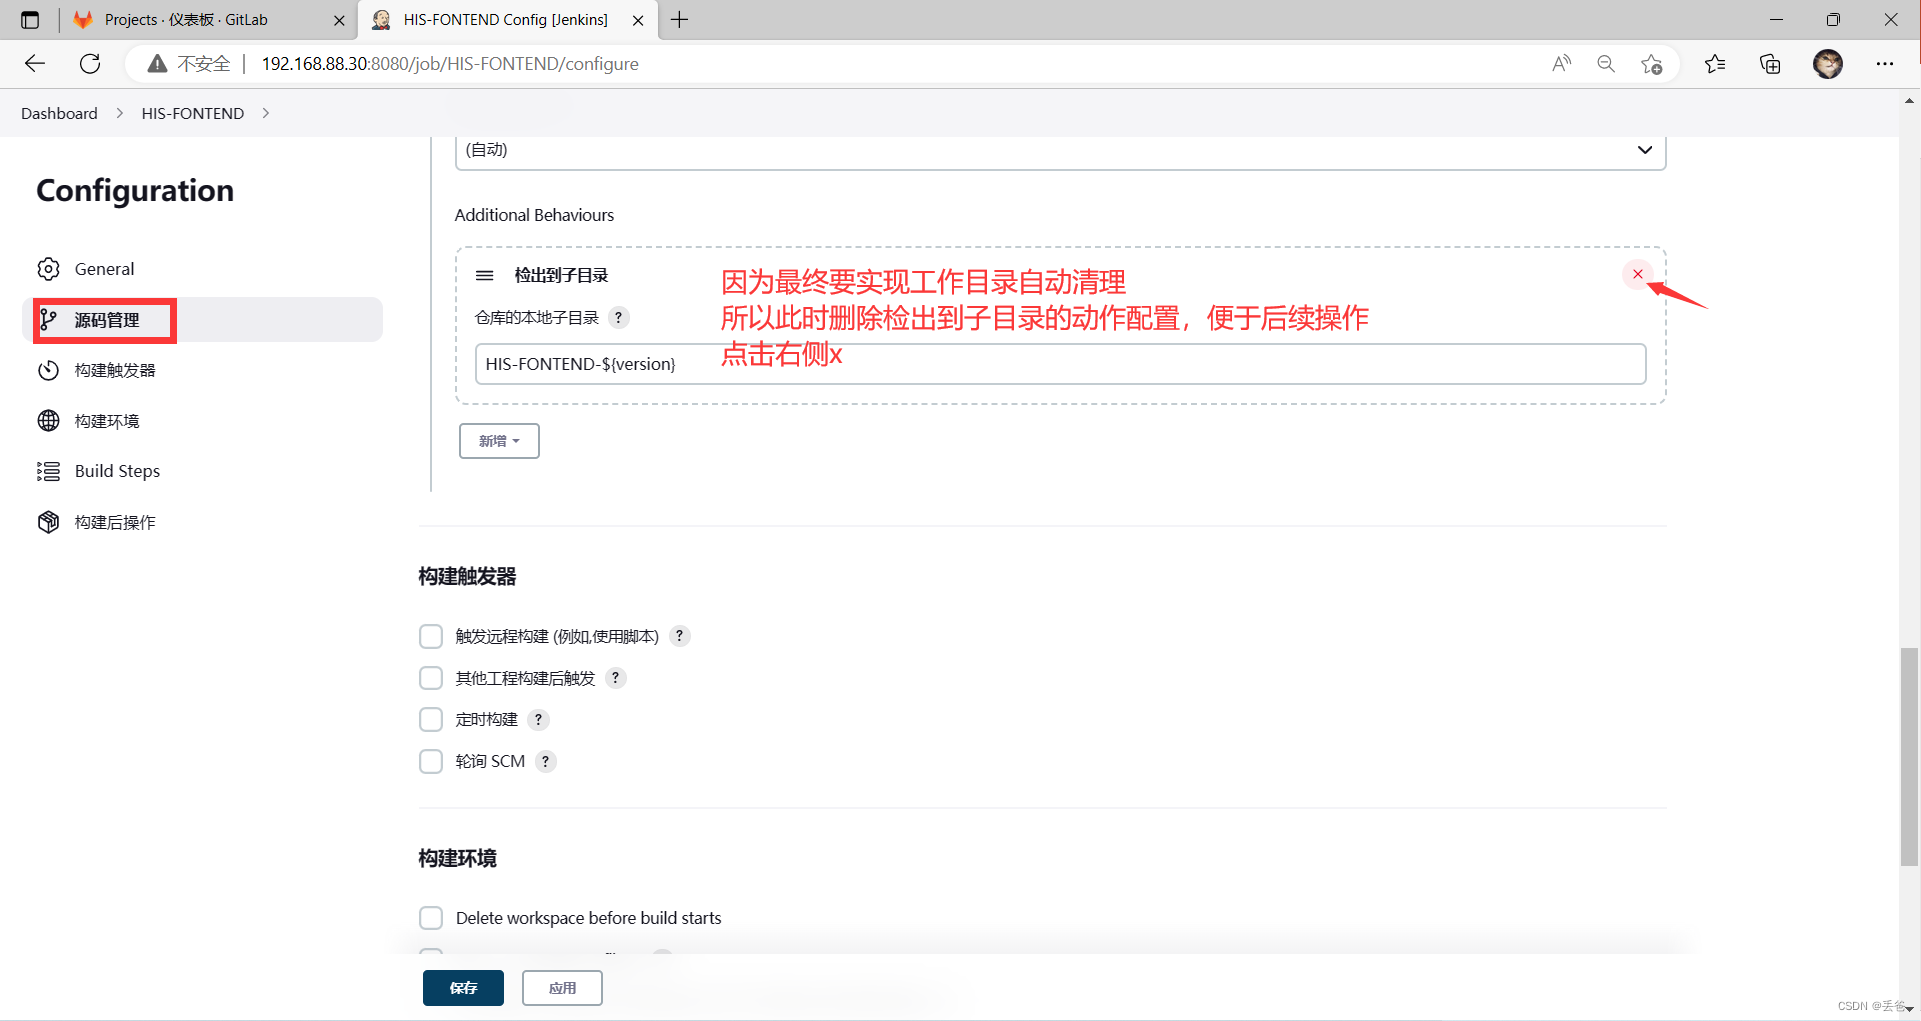Viewport: 1921px width, 1021px height.
Task: Enable 触发远程构建 checkbox
Action: pyautogui.click(x=431, y=636)
